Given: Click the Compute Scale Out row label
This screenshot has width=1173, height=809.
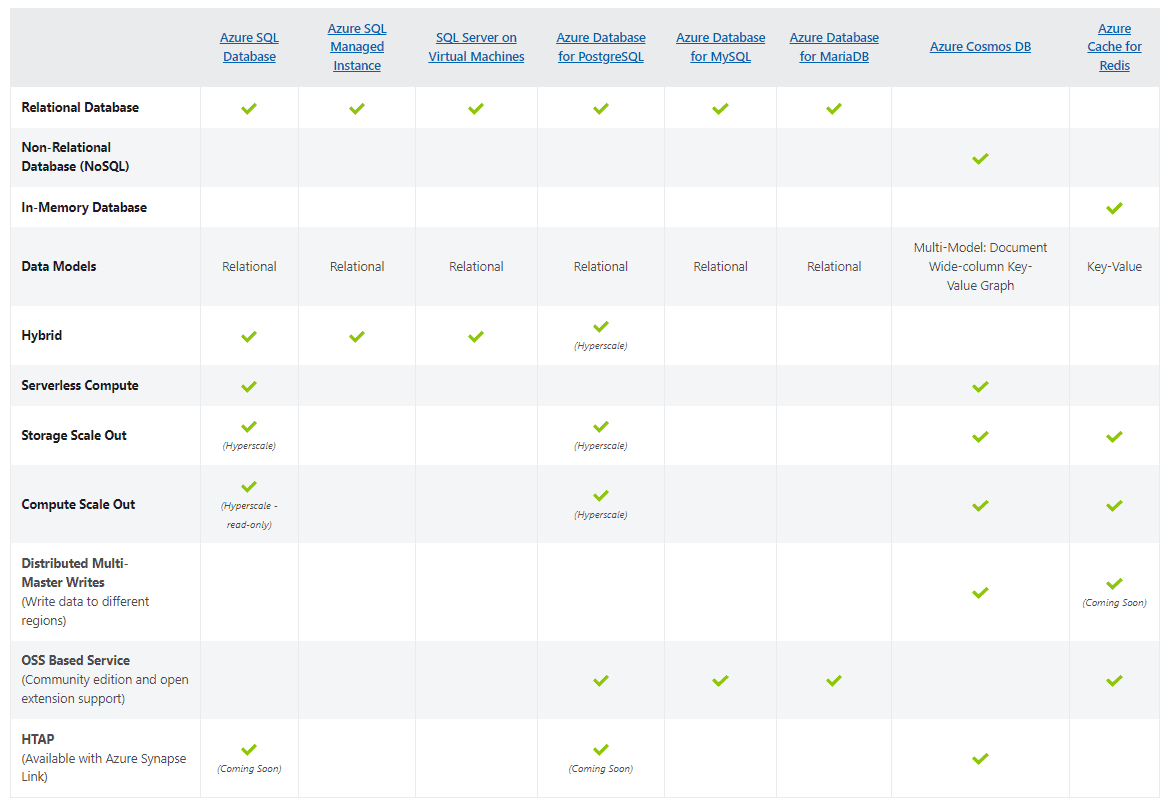Looking at the screenshot, I should [x=78, y=504].
